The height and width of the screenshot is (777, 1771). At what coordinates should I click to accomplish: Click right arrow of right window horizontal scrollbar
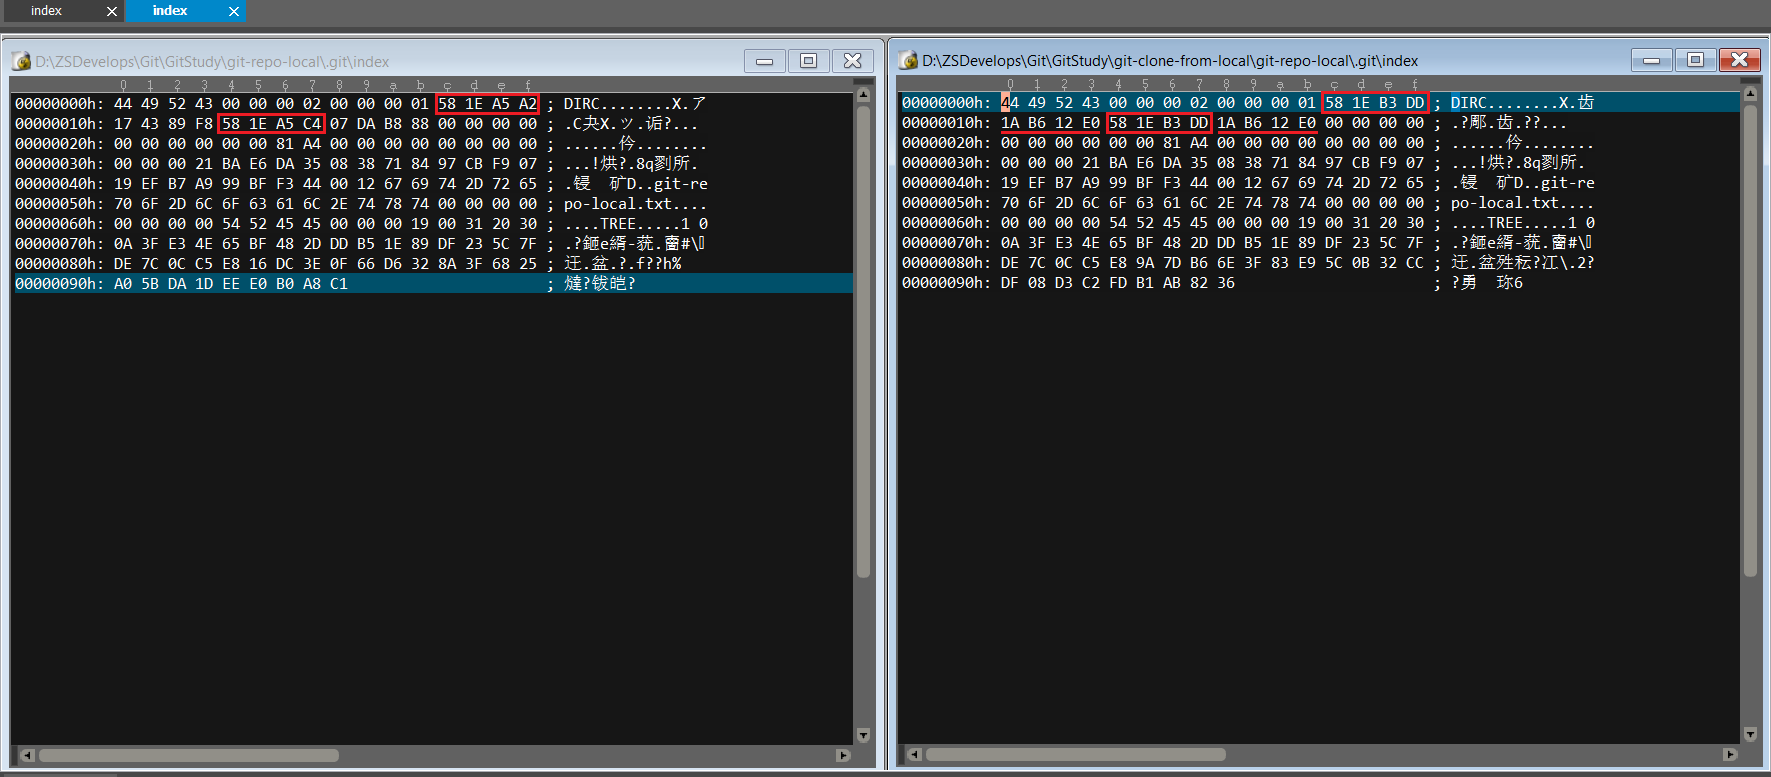[x=1731, y=754]
